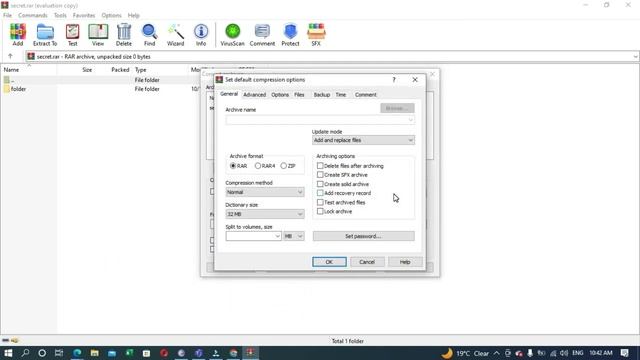Open the Wizard tool
Screen dimensions: 640x360
coord(176,35)
